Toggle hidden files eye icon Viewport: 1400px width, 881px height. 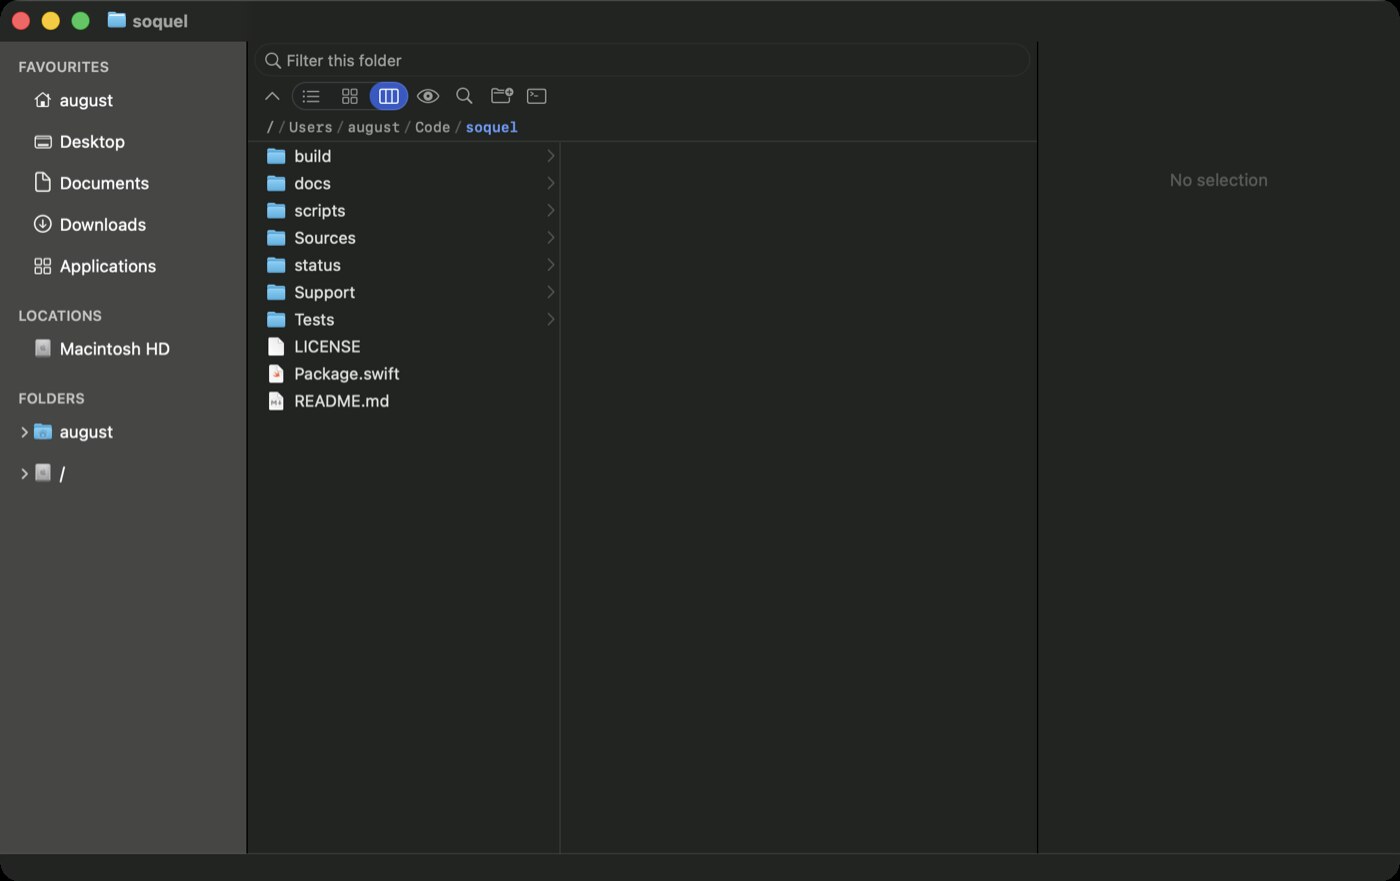point(428,96)
